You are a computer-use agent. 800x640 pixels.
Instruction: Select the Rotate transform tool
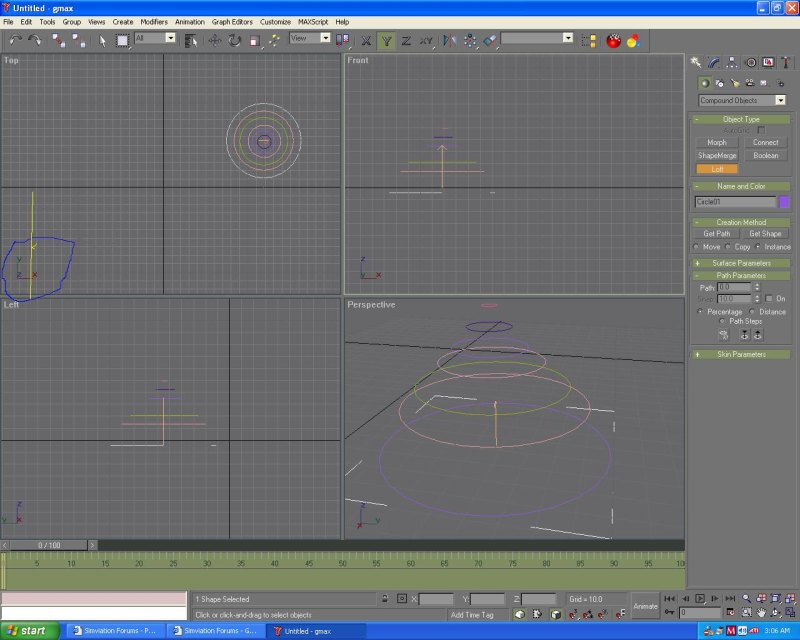pos(234,40)
